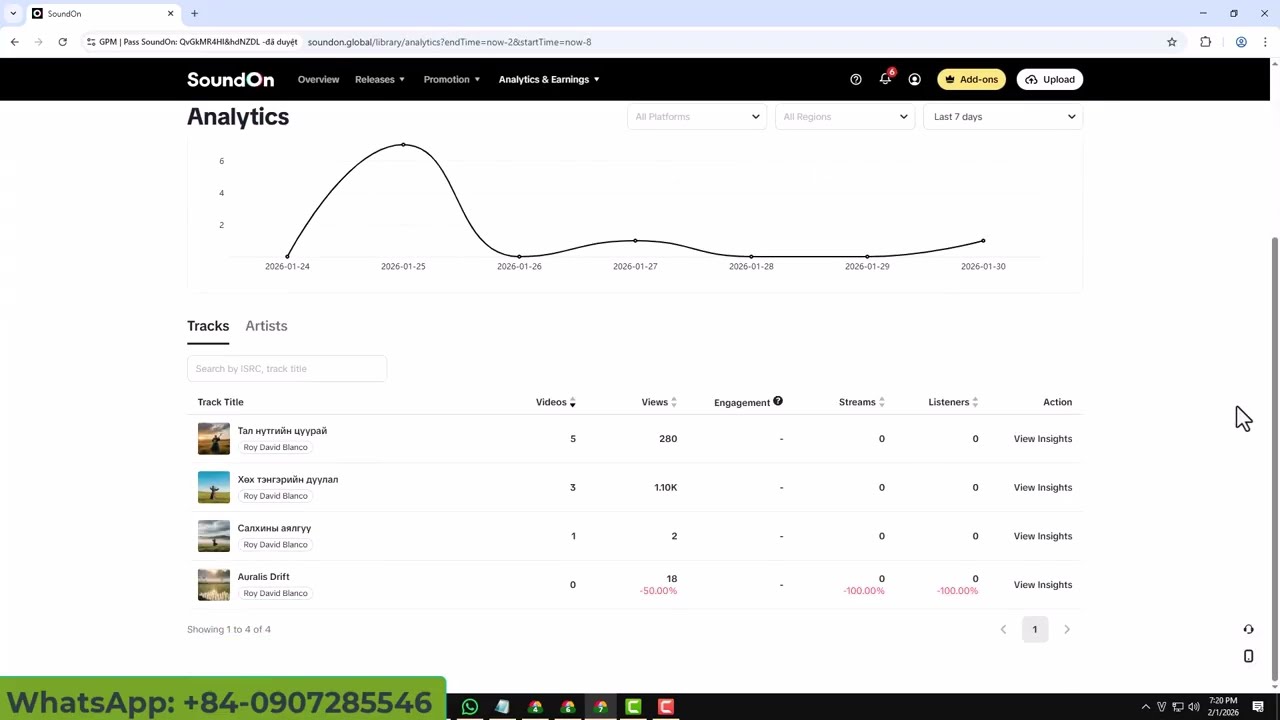Screen dimensions: 1280x720
Task: Open Chrome three-dot menu
Action: tap(1265, 42)
